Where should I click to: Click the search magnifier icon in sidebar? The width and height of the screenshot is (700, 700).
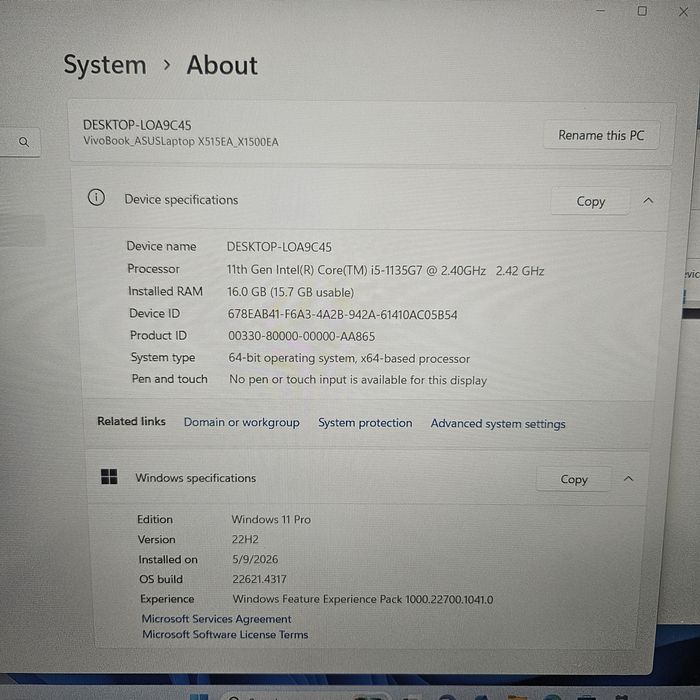pyautogui.click(x=24, y=142)
